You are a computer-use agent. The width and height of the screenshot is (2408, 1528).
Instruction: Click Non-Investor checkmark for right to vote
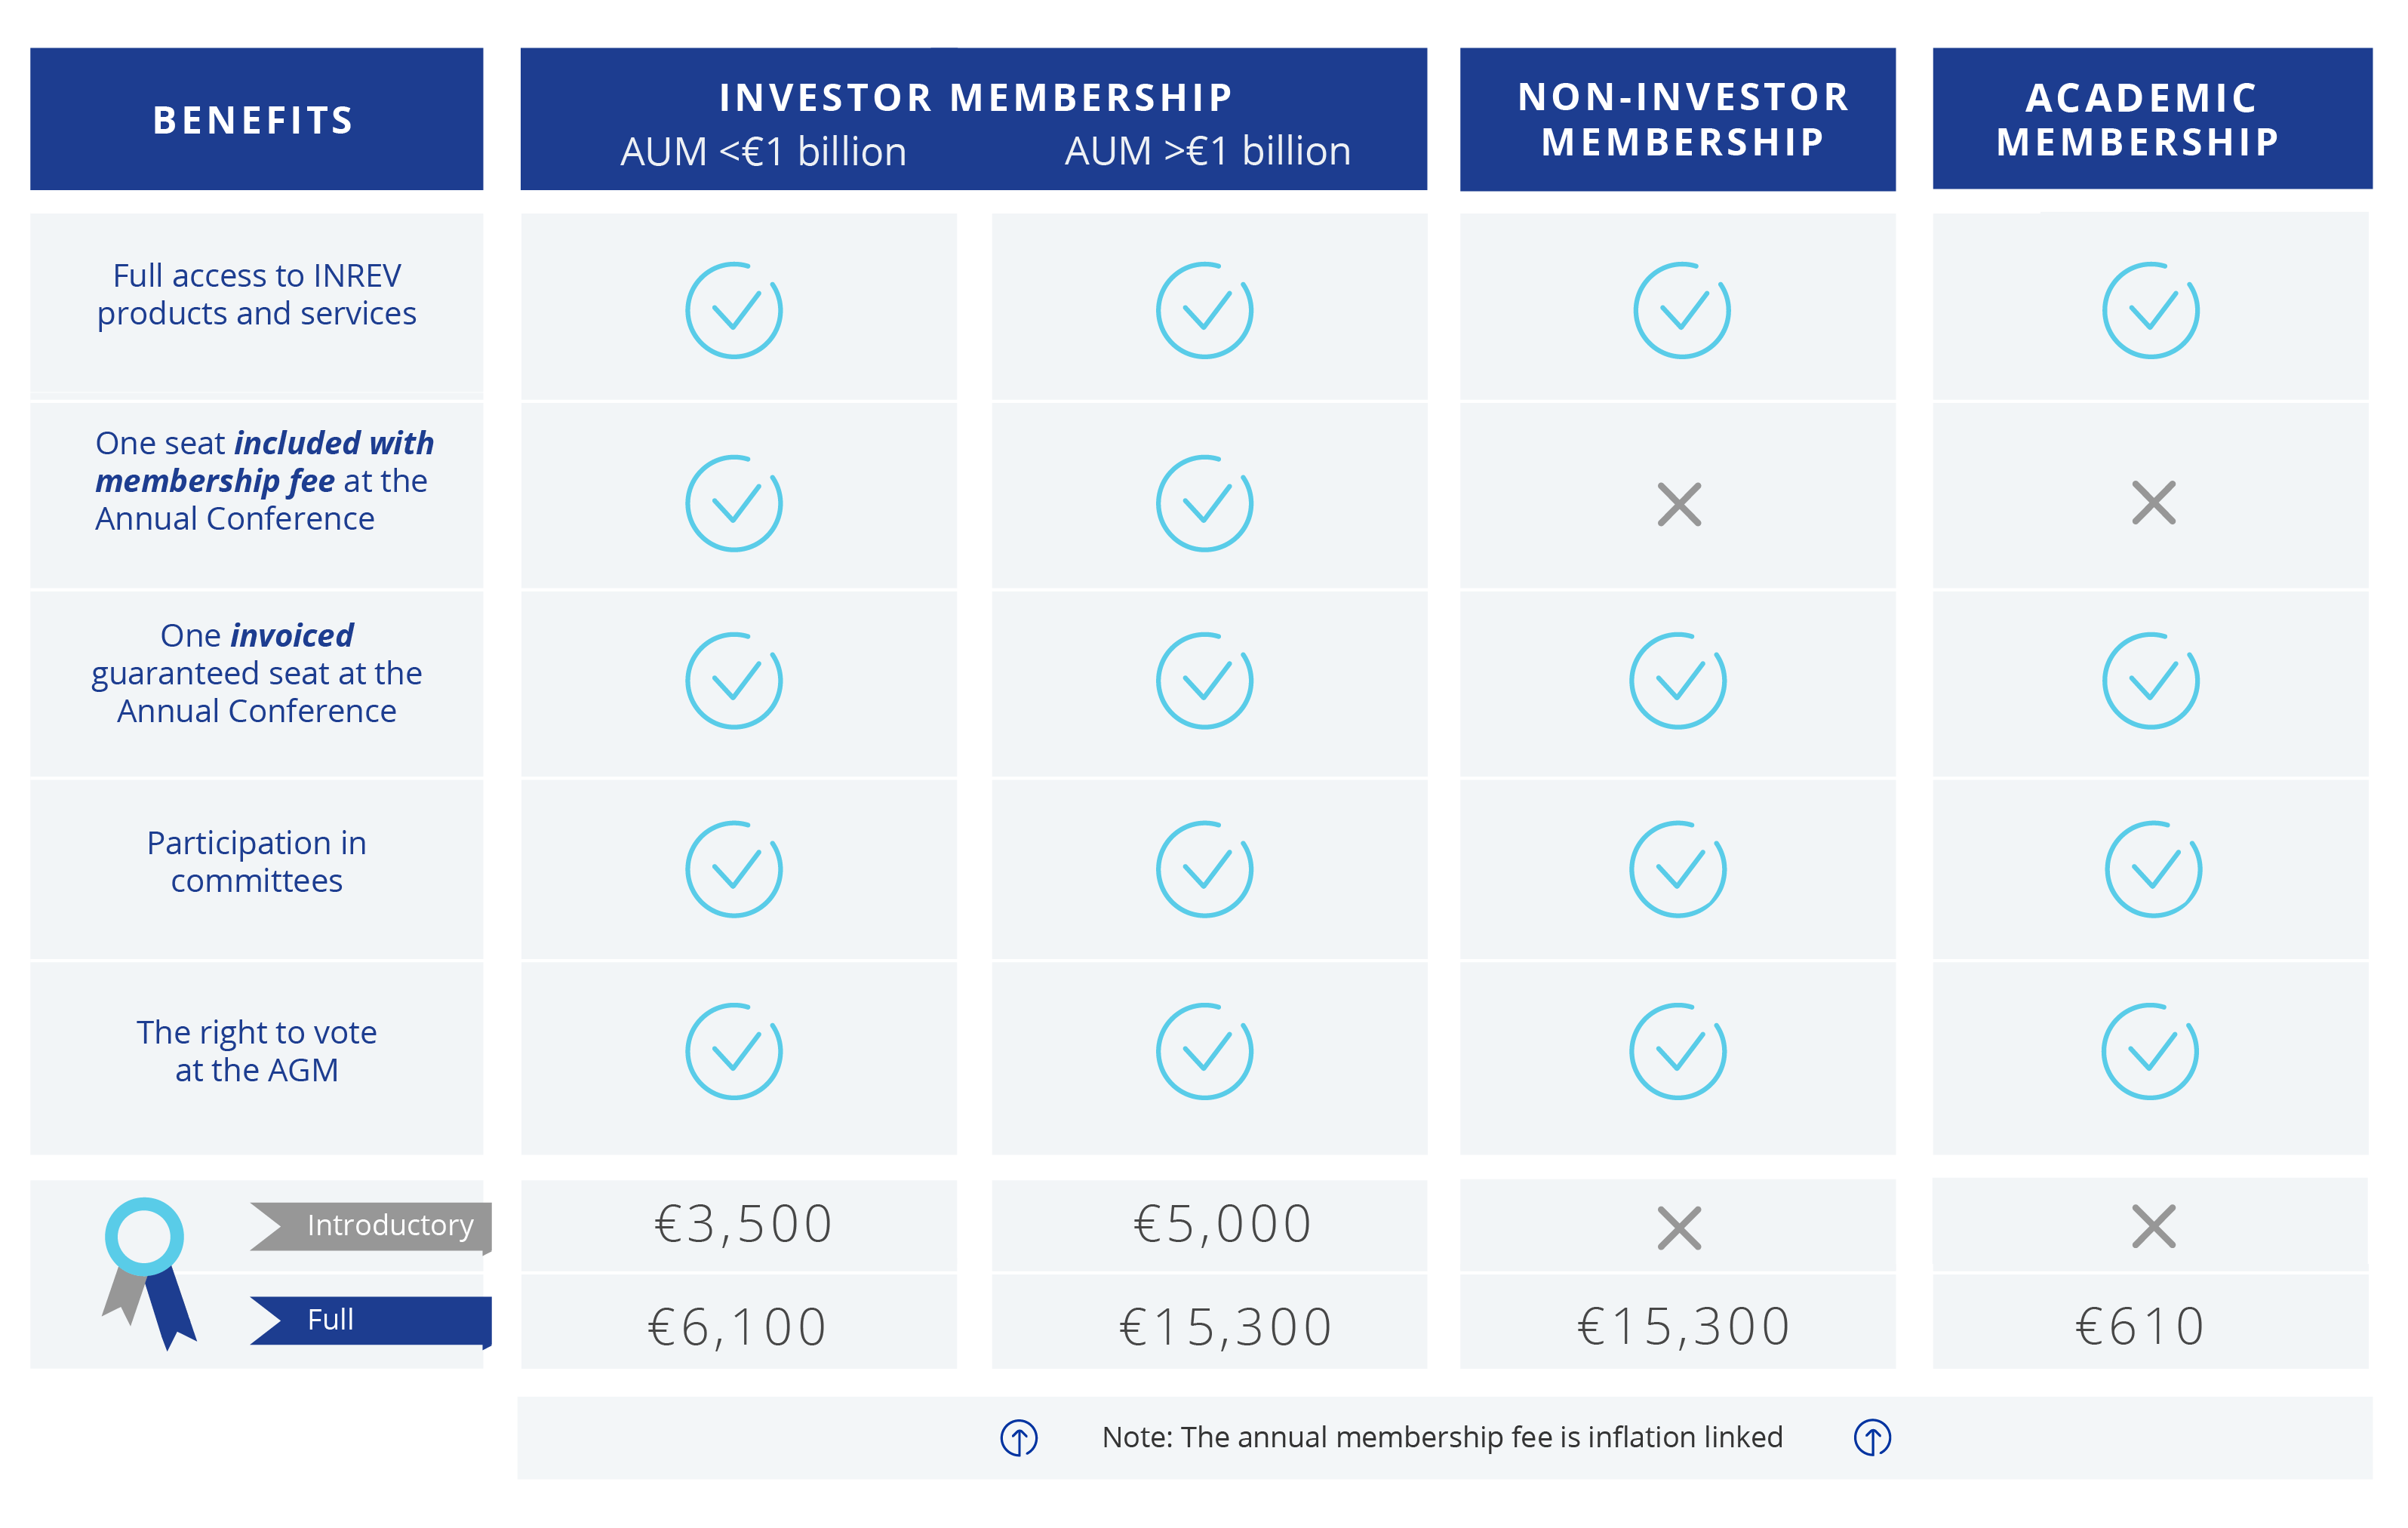pyautogui.click(x=1677, y=1051)
